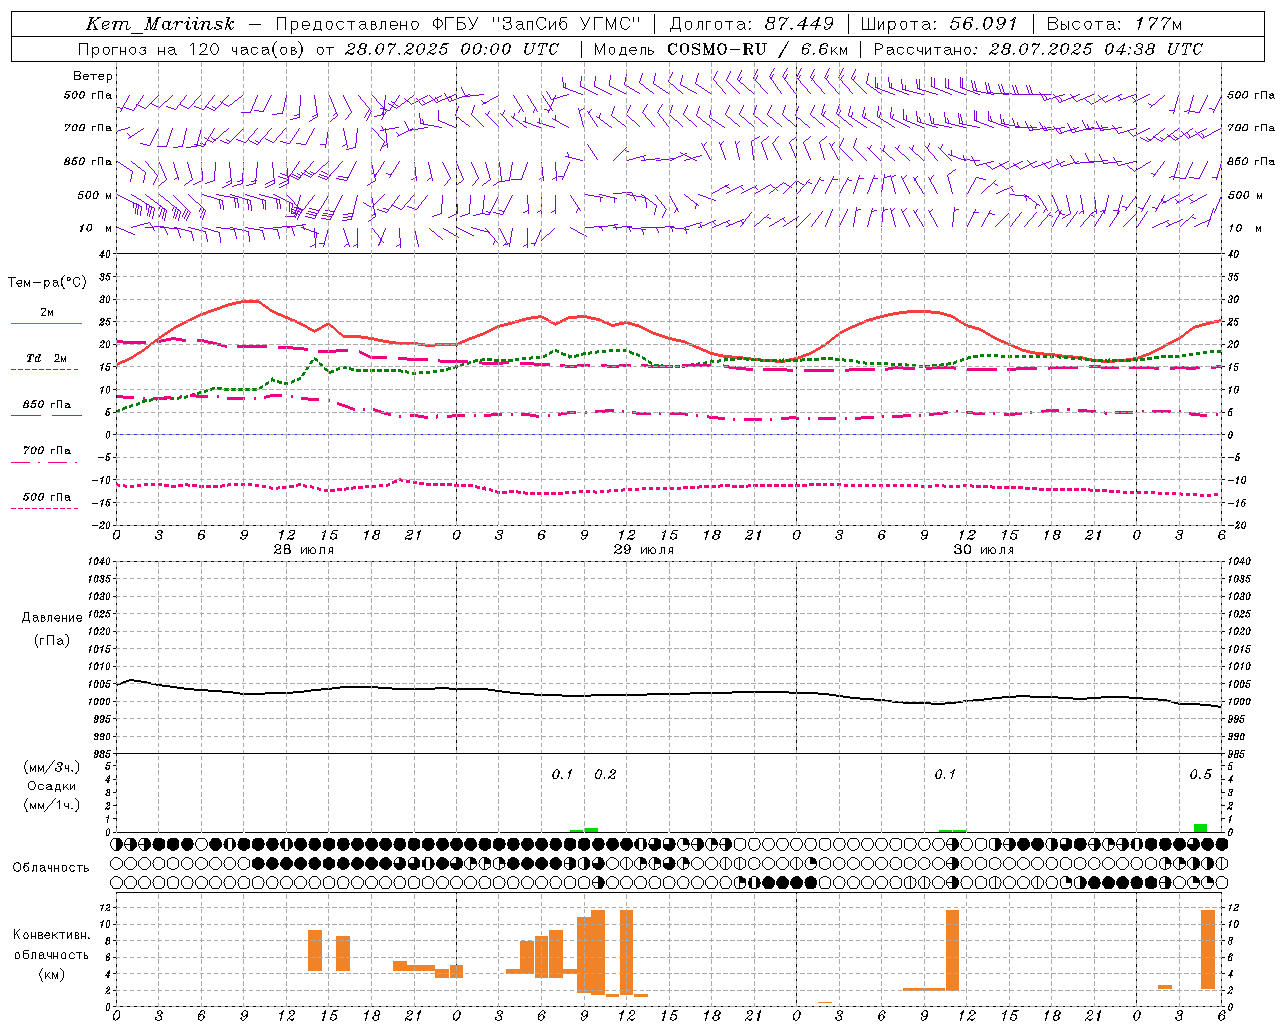The height and width of the screenshot is (1024, 1280).
Task: Click the 0.2 precipitation value
Action: click(x=605, y=775)
